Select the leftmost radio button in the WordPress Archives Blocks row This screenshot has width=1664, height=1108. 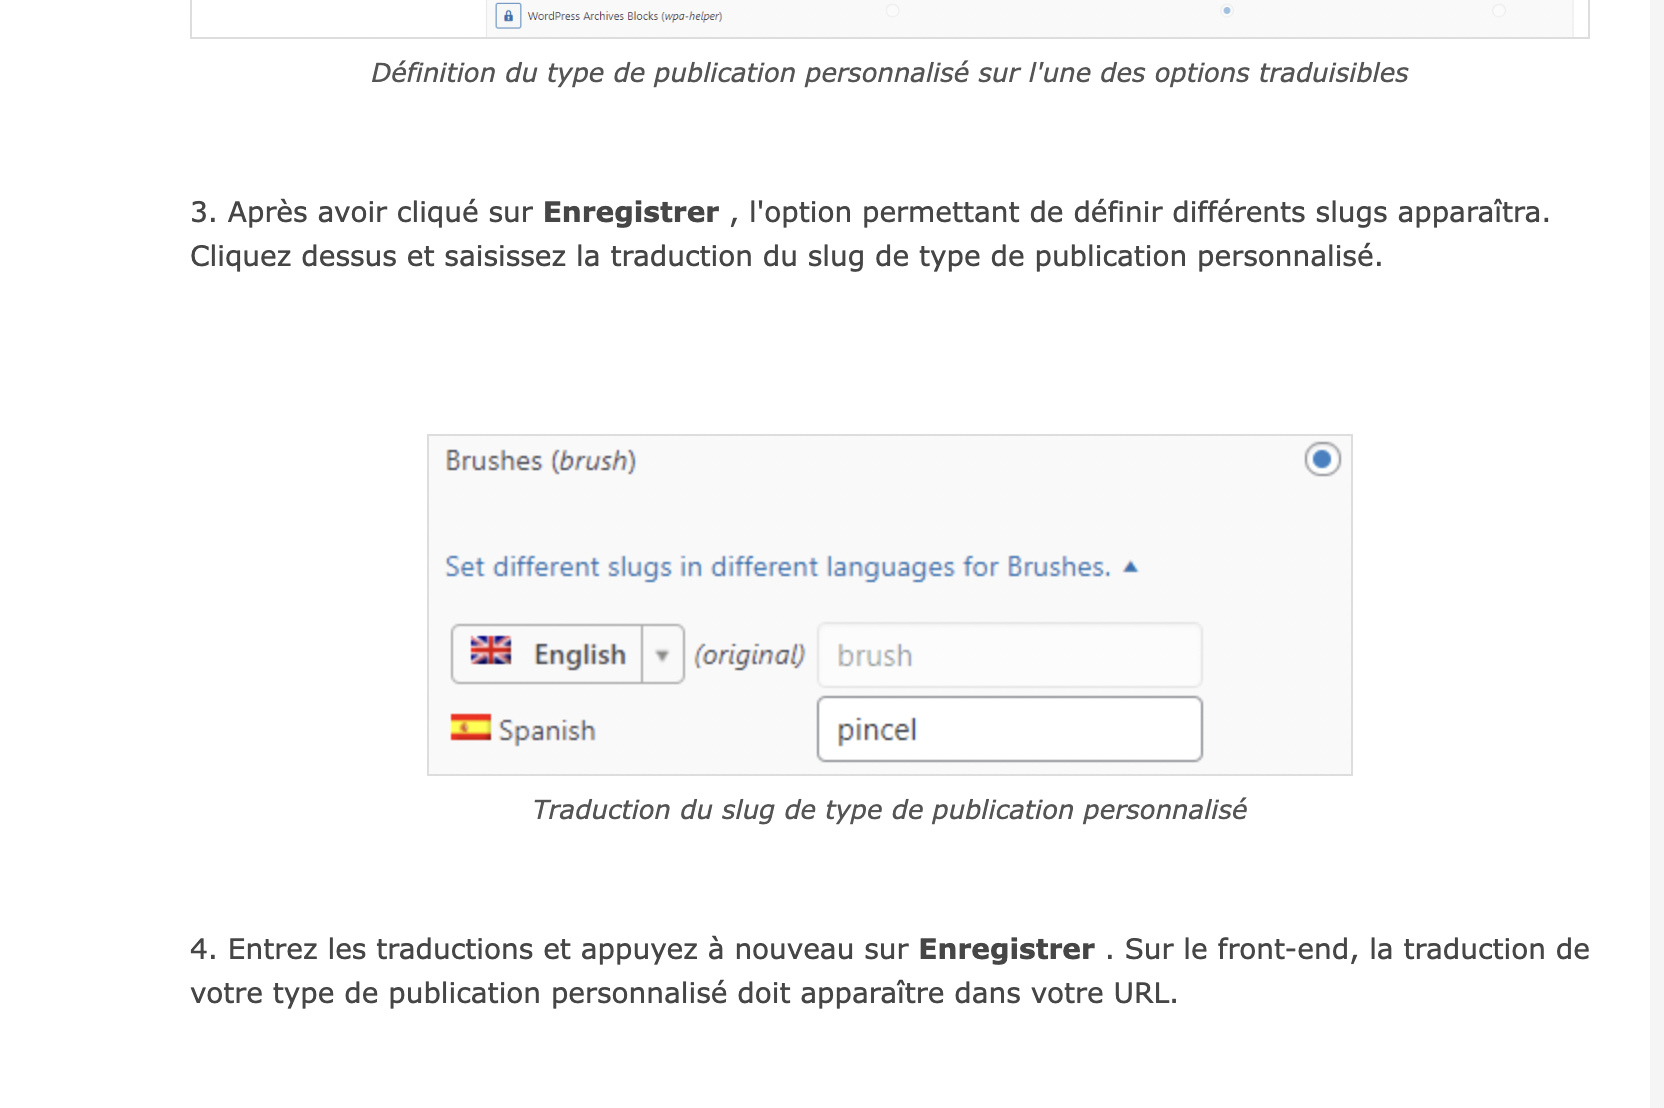(892, 11)
